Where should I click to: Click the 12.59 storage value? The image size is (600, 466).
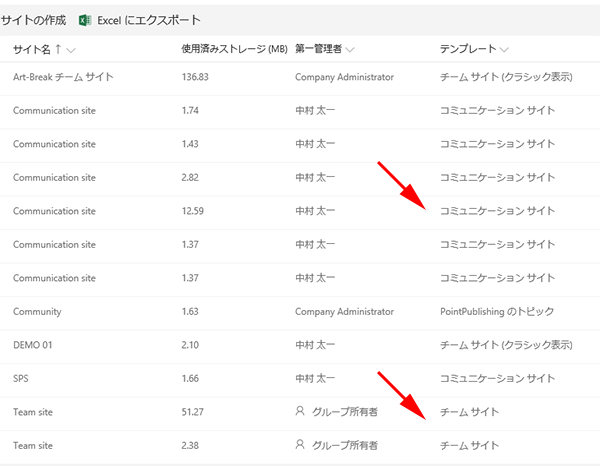192,211
